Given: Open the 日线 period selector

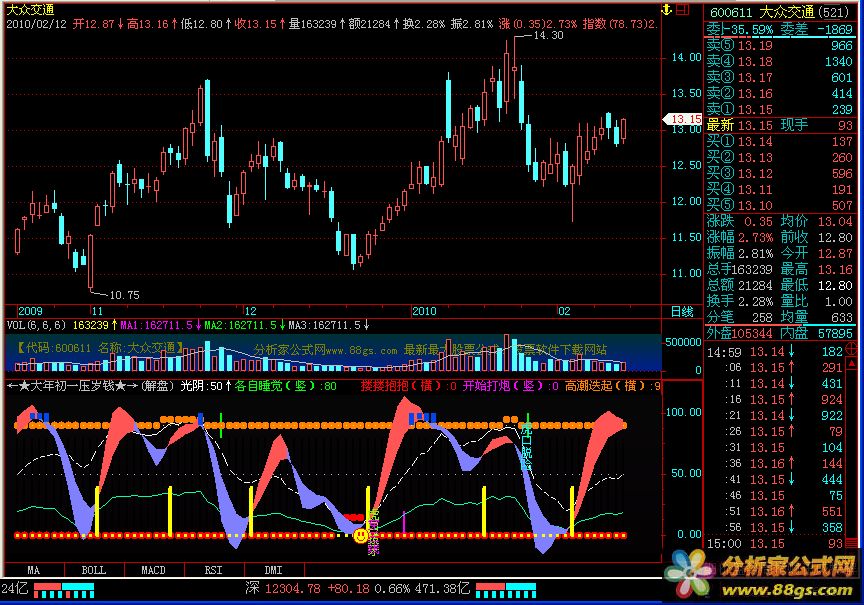Looking at the screenshot, I should click(680, 311).
